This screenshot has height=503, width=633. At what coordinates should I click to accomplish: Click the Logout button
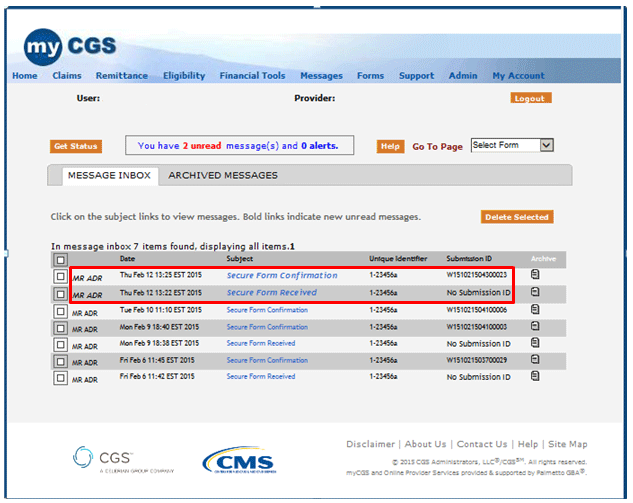coord(530,98)
